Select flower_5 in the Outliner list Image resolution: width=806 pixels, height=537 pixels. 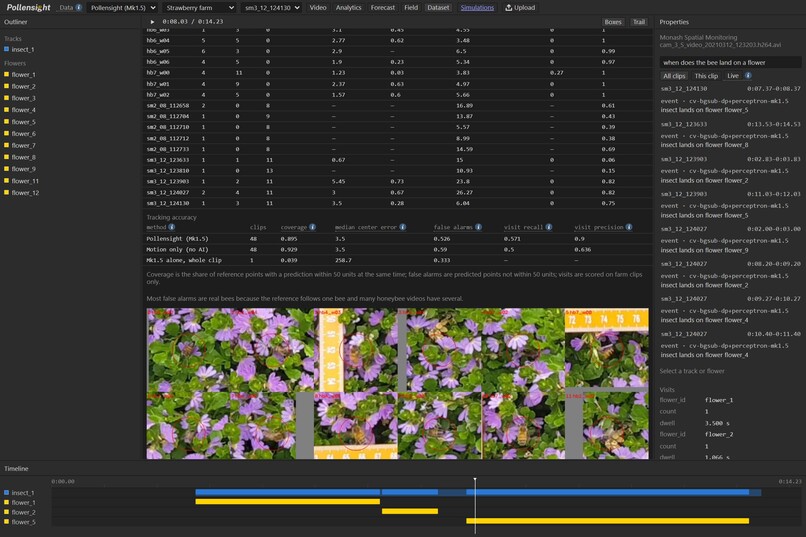point(23,122)
